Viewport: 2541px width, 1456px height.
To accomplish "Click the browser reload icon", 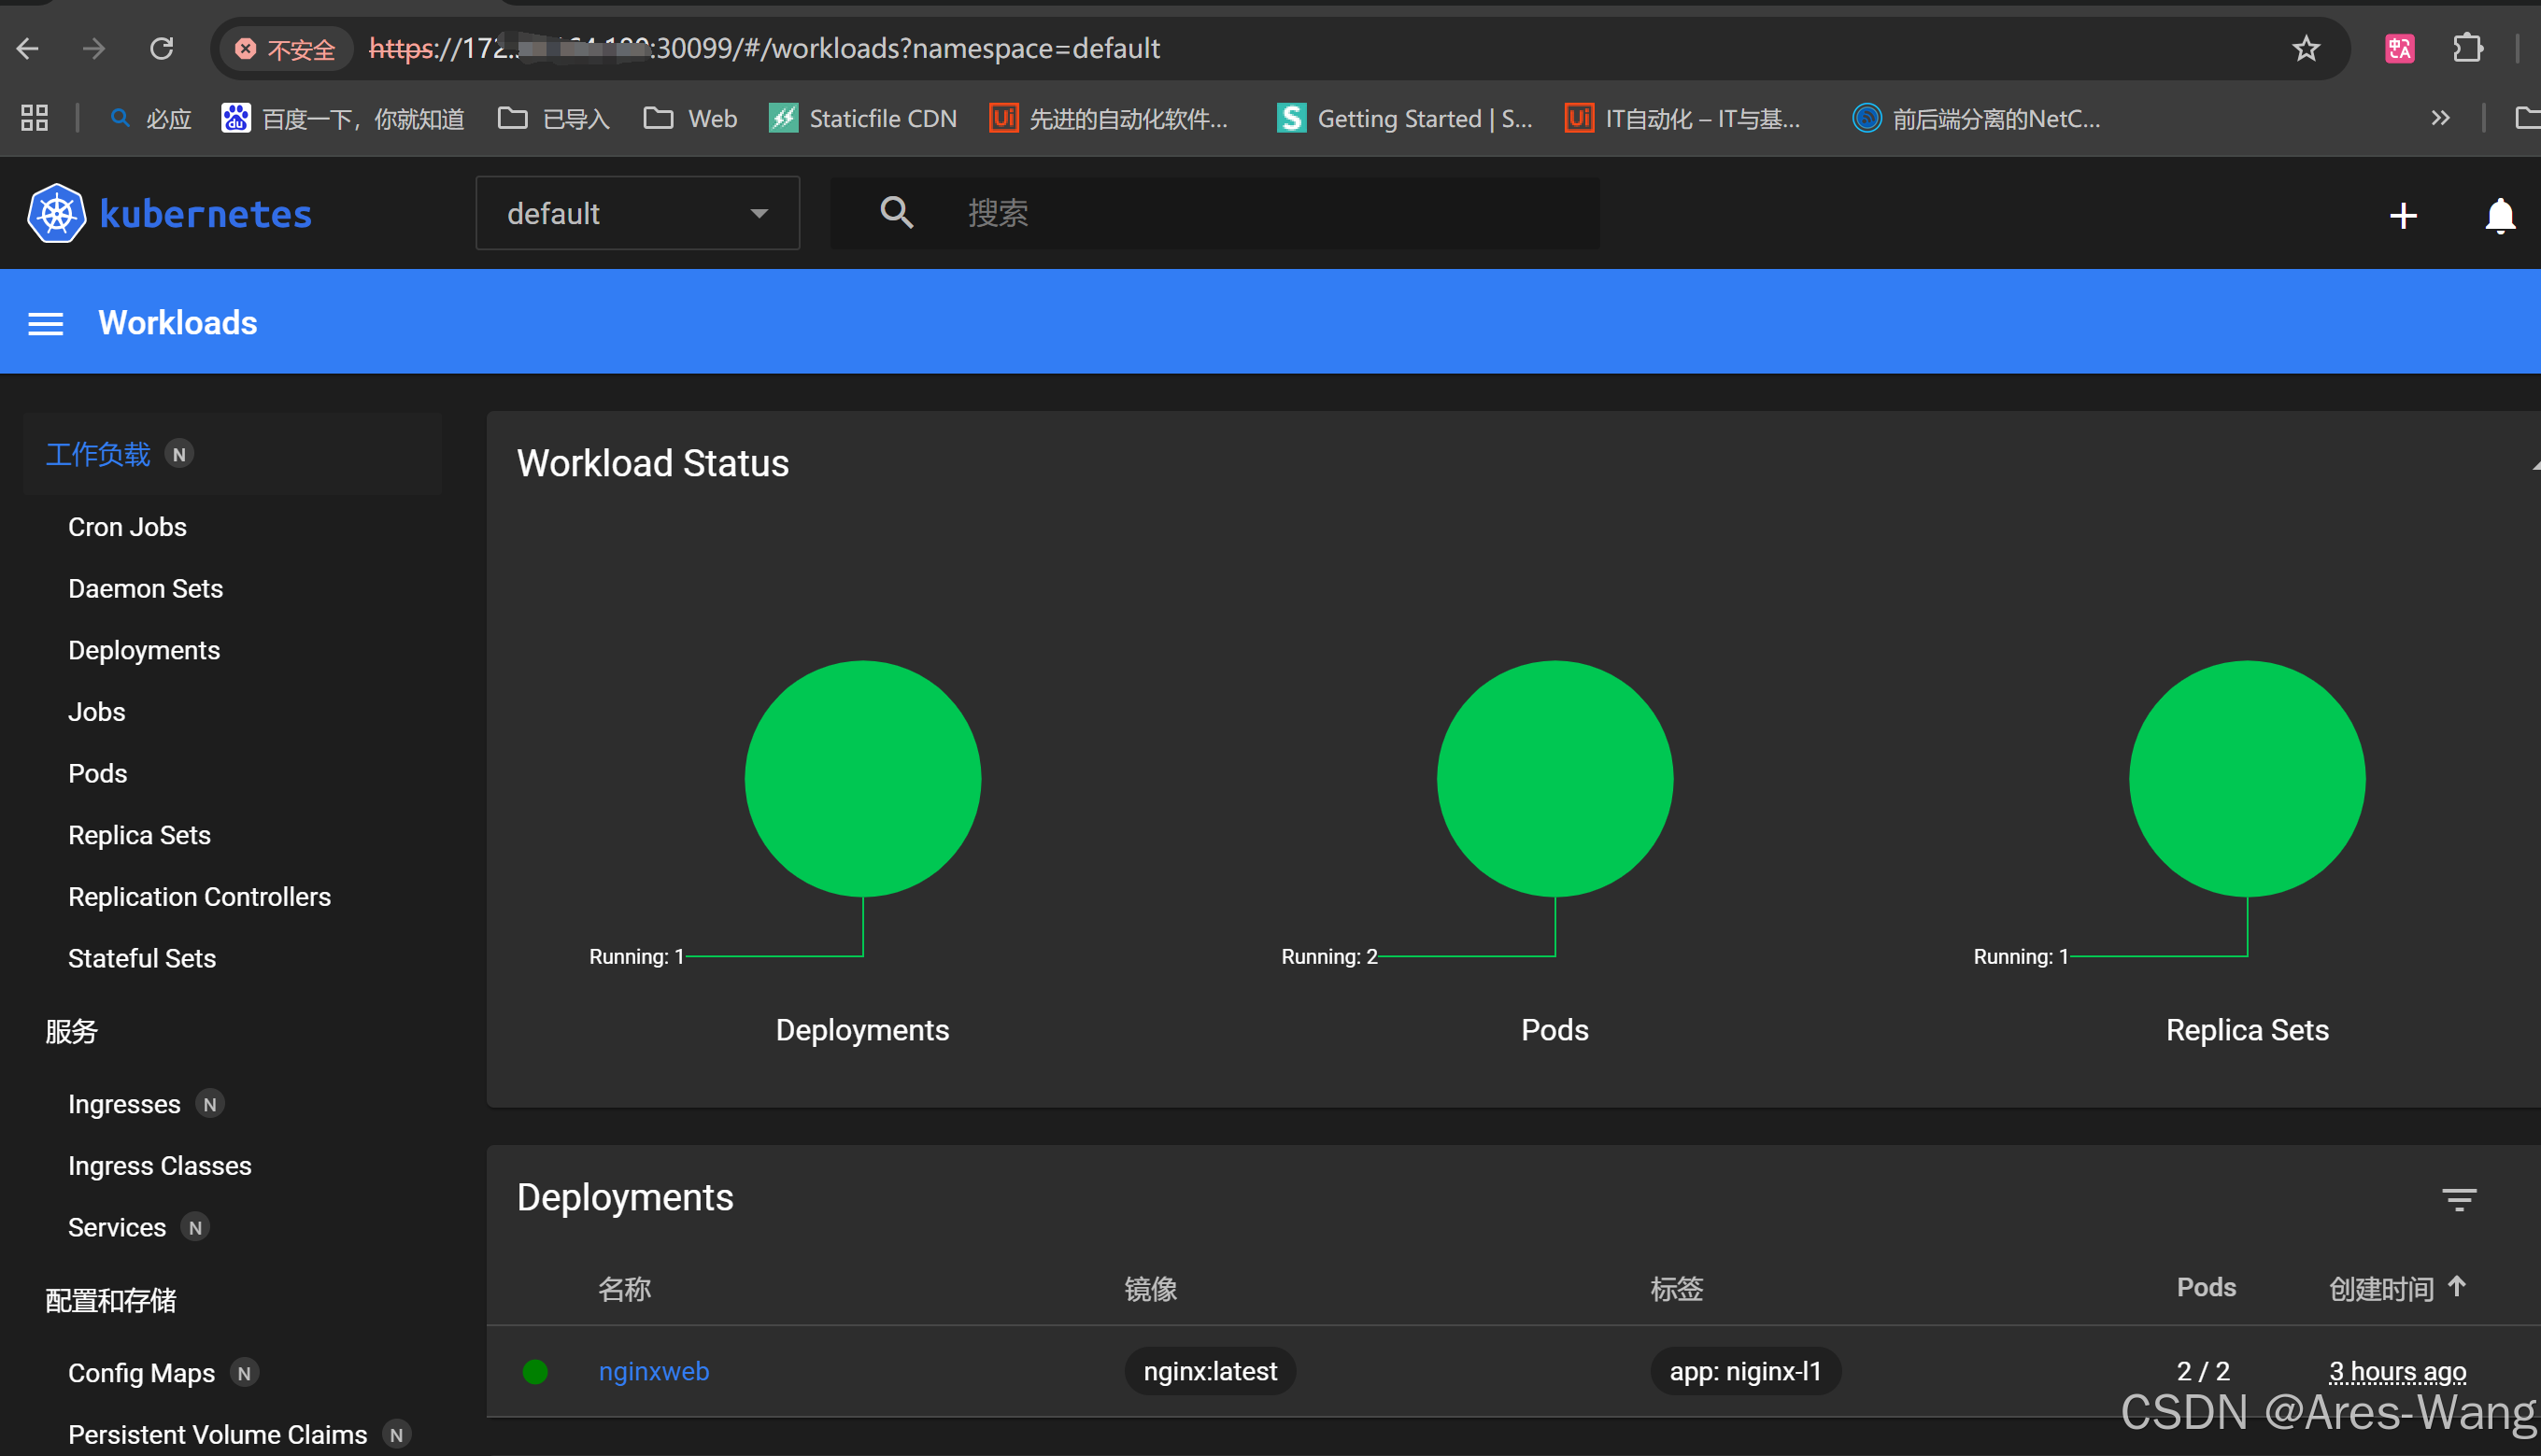I will 162,48.
